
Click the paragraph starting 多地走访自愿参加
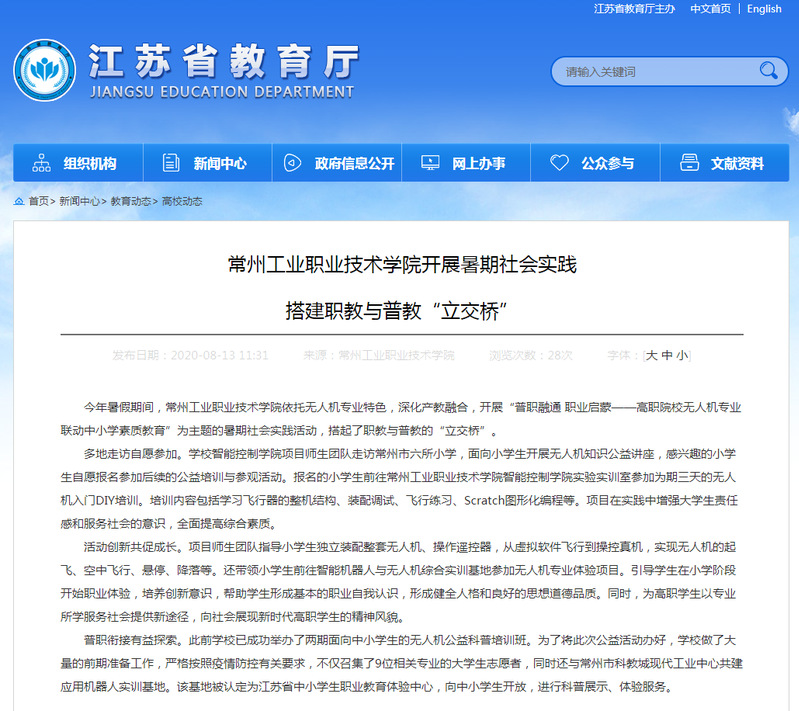tap(399, 489)
